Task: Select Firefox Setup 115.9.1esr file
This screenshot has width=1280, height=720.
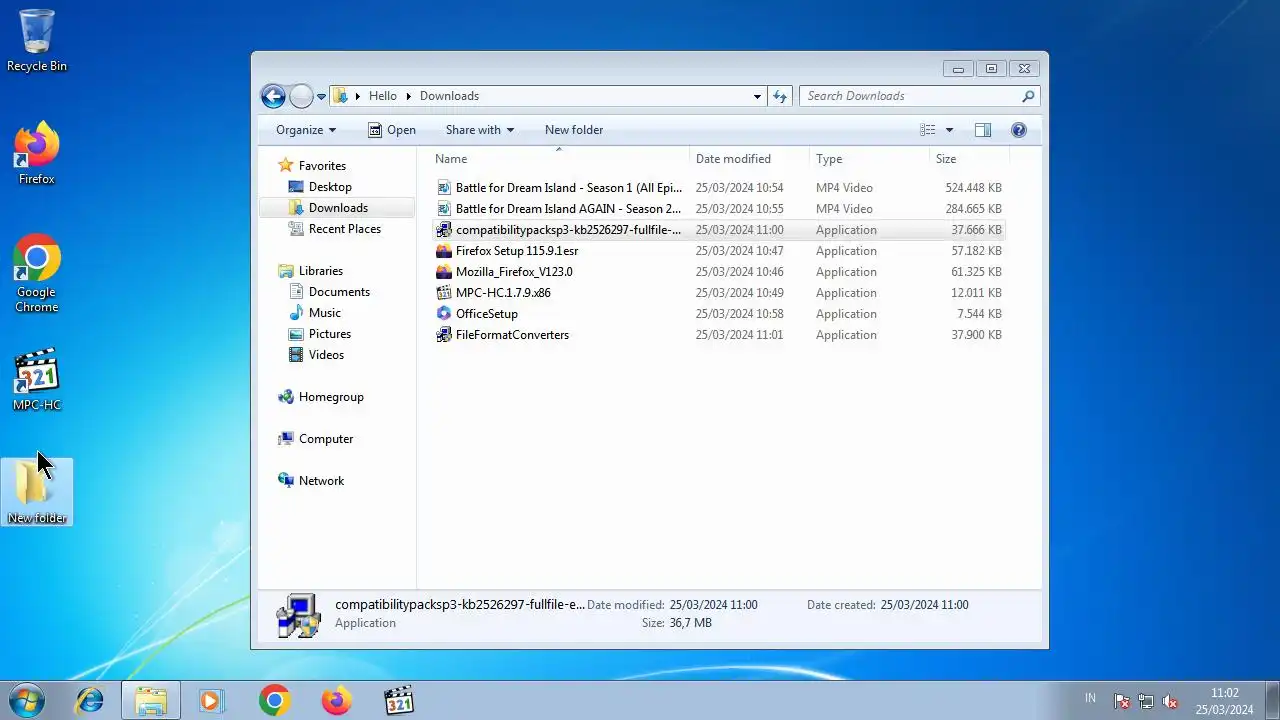Action: tap(719, 251)
